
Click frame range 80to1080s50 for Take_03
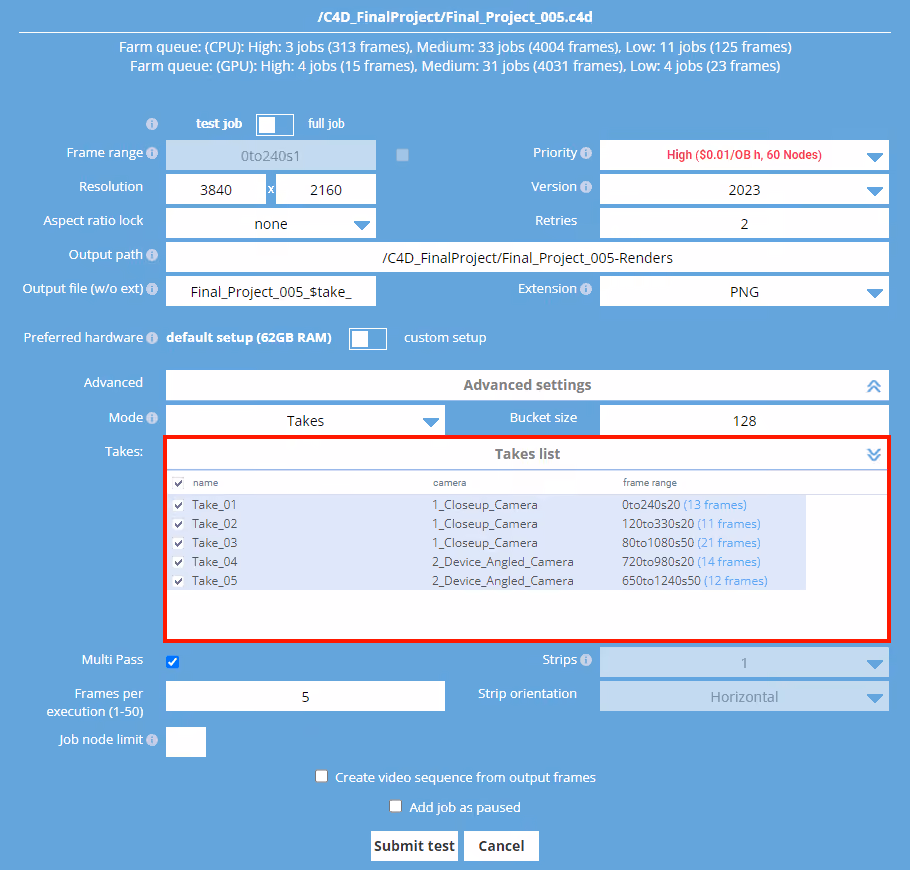(x=658, y=543)
